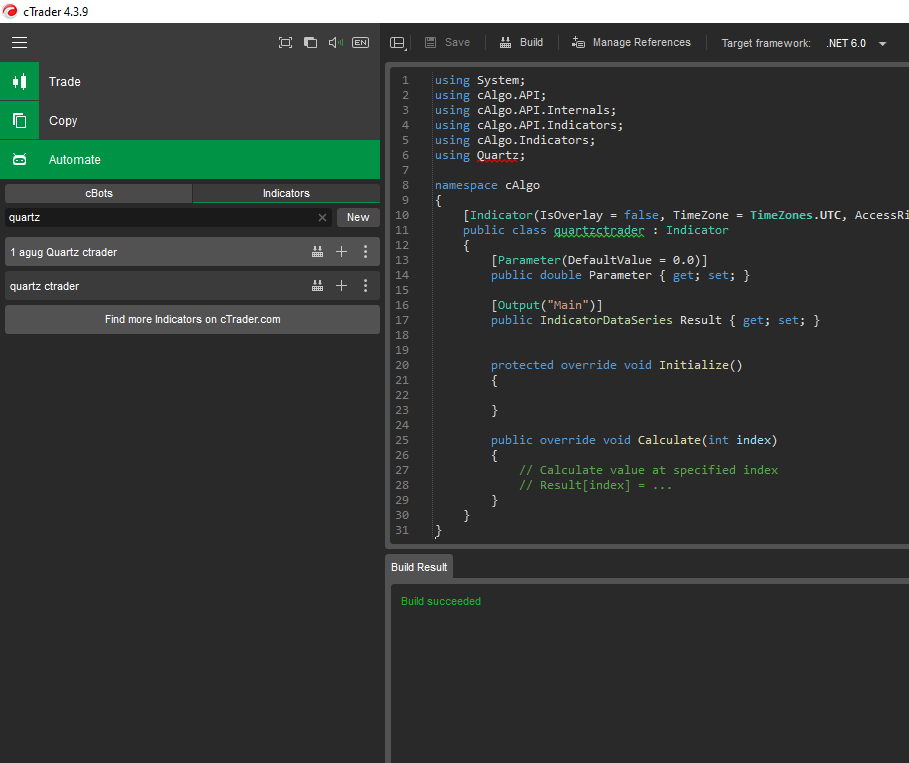Click the Copy pages icon
Viewport: 909px width, 763px height.
(x=19, y=121)
